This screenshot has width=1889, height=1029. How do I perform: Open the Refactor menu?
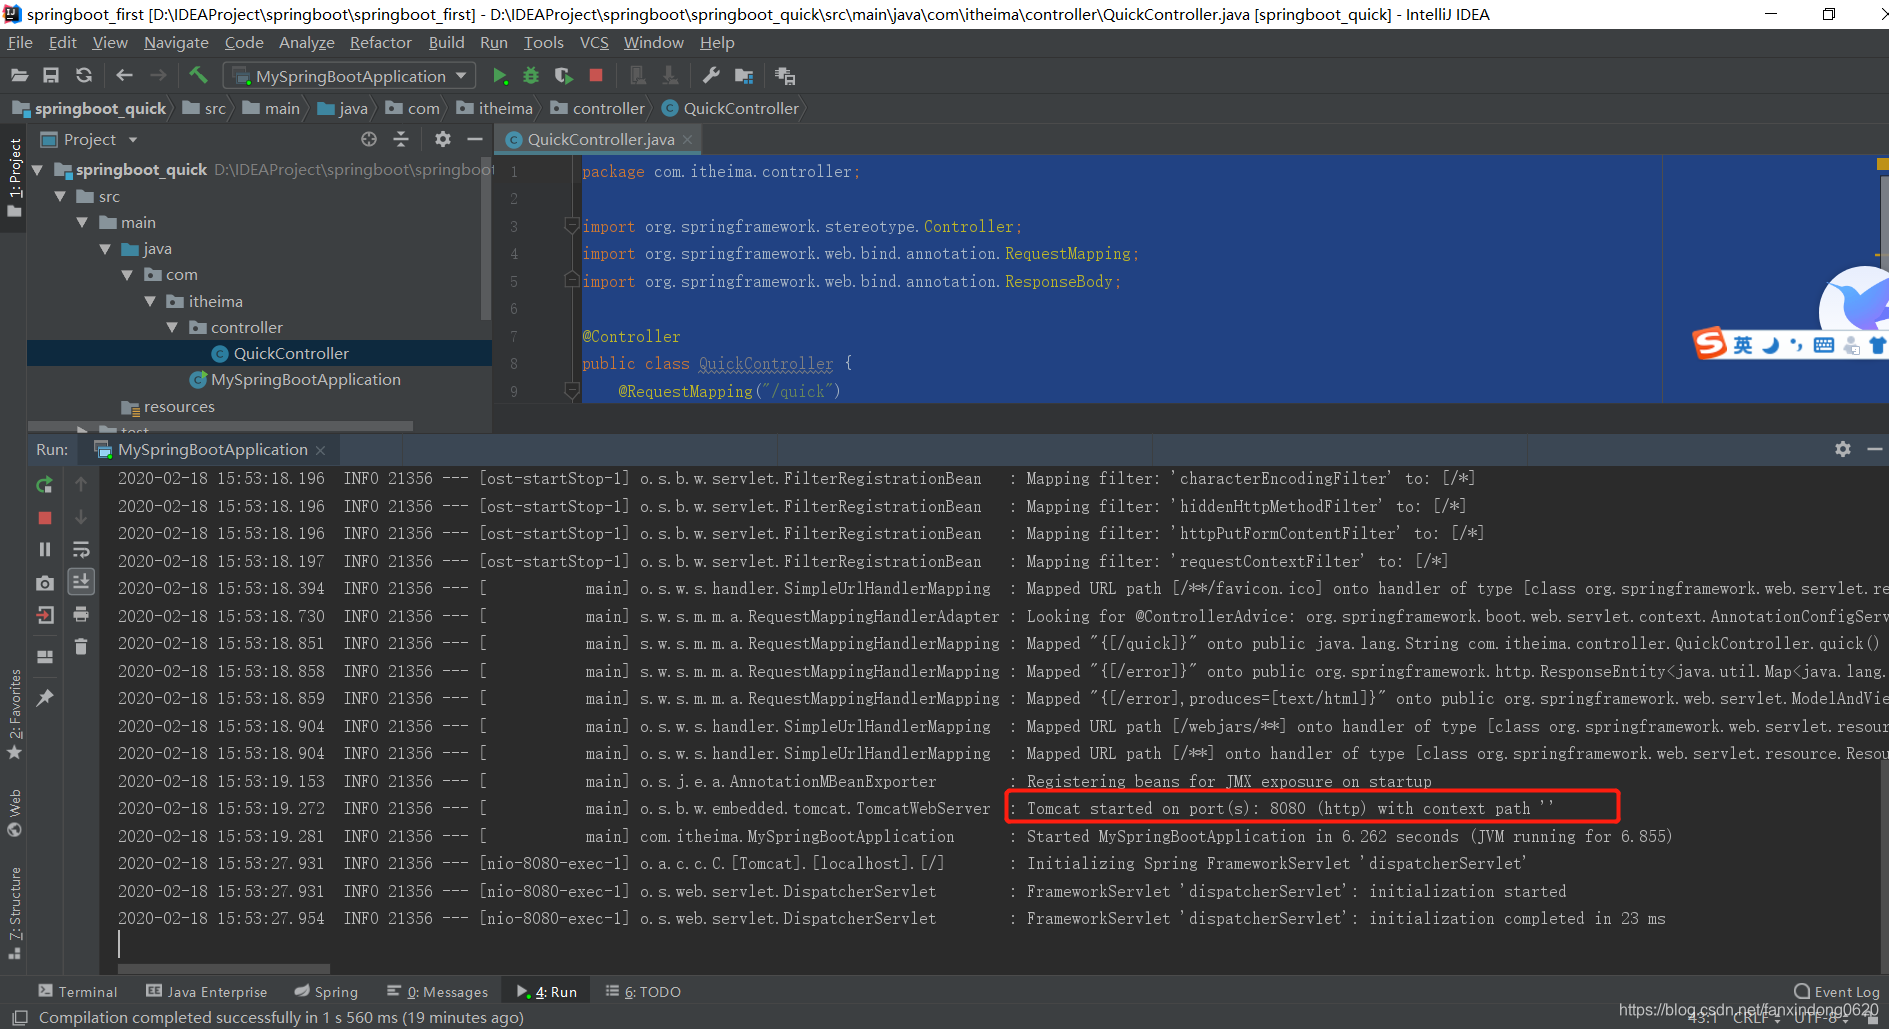380,43
